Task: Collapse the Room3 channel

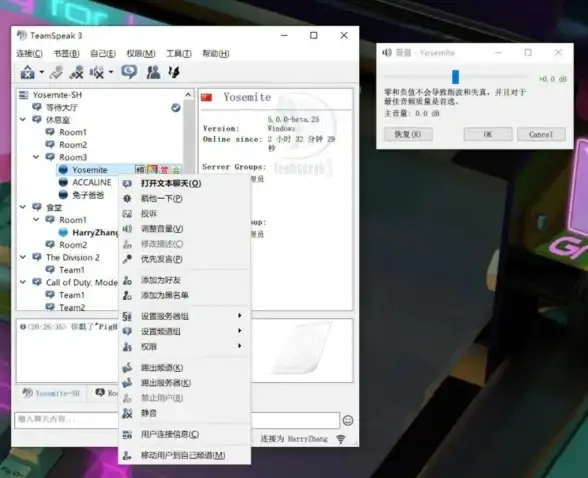Action: (36, 157)
